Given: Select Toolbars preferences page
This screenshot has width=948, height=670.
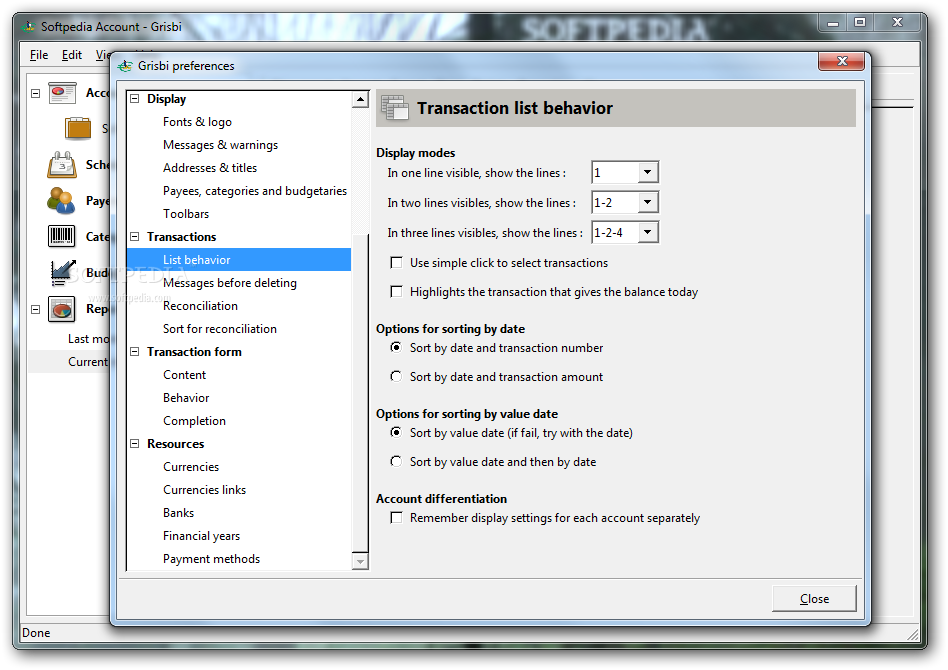Looking at the screenshot, I should [186, 213].
